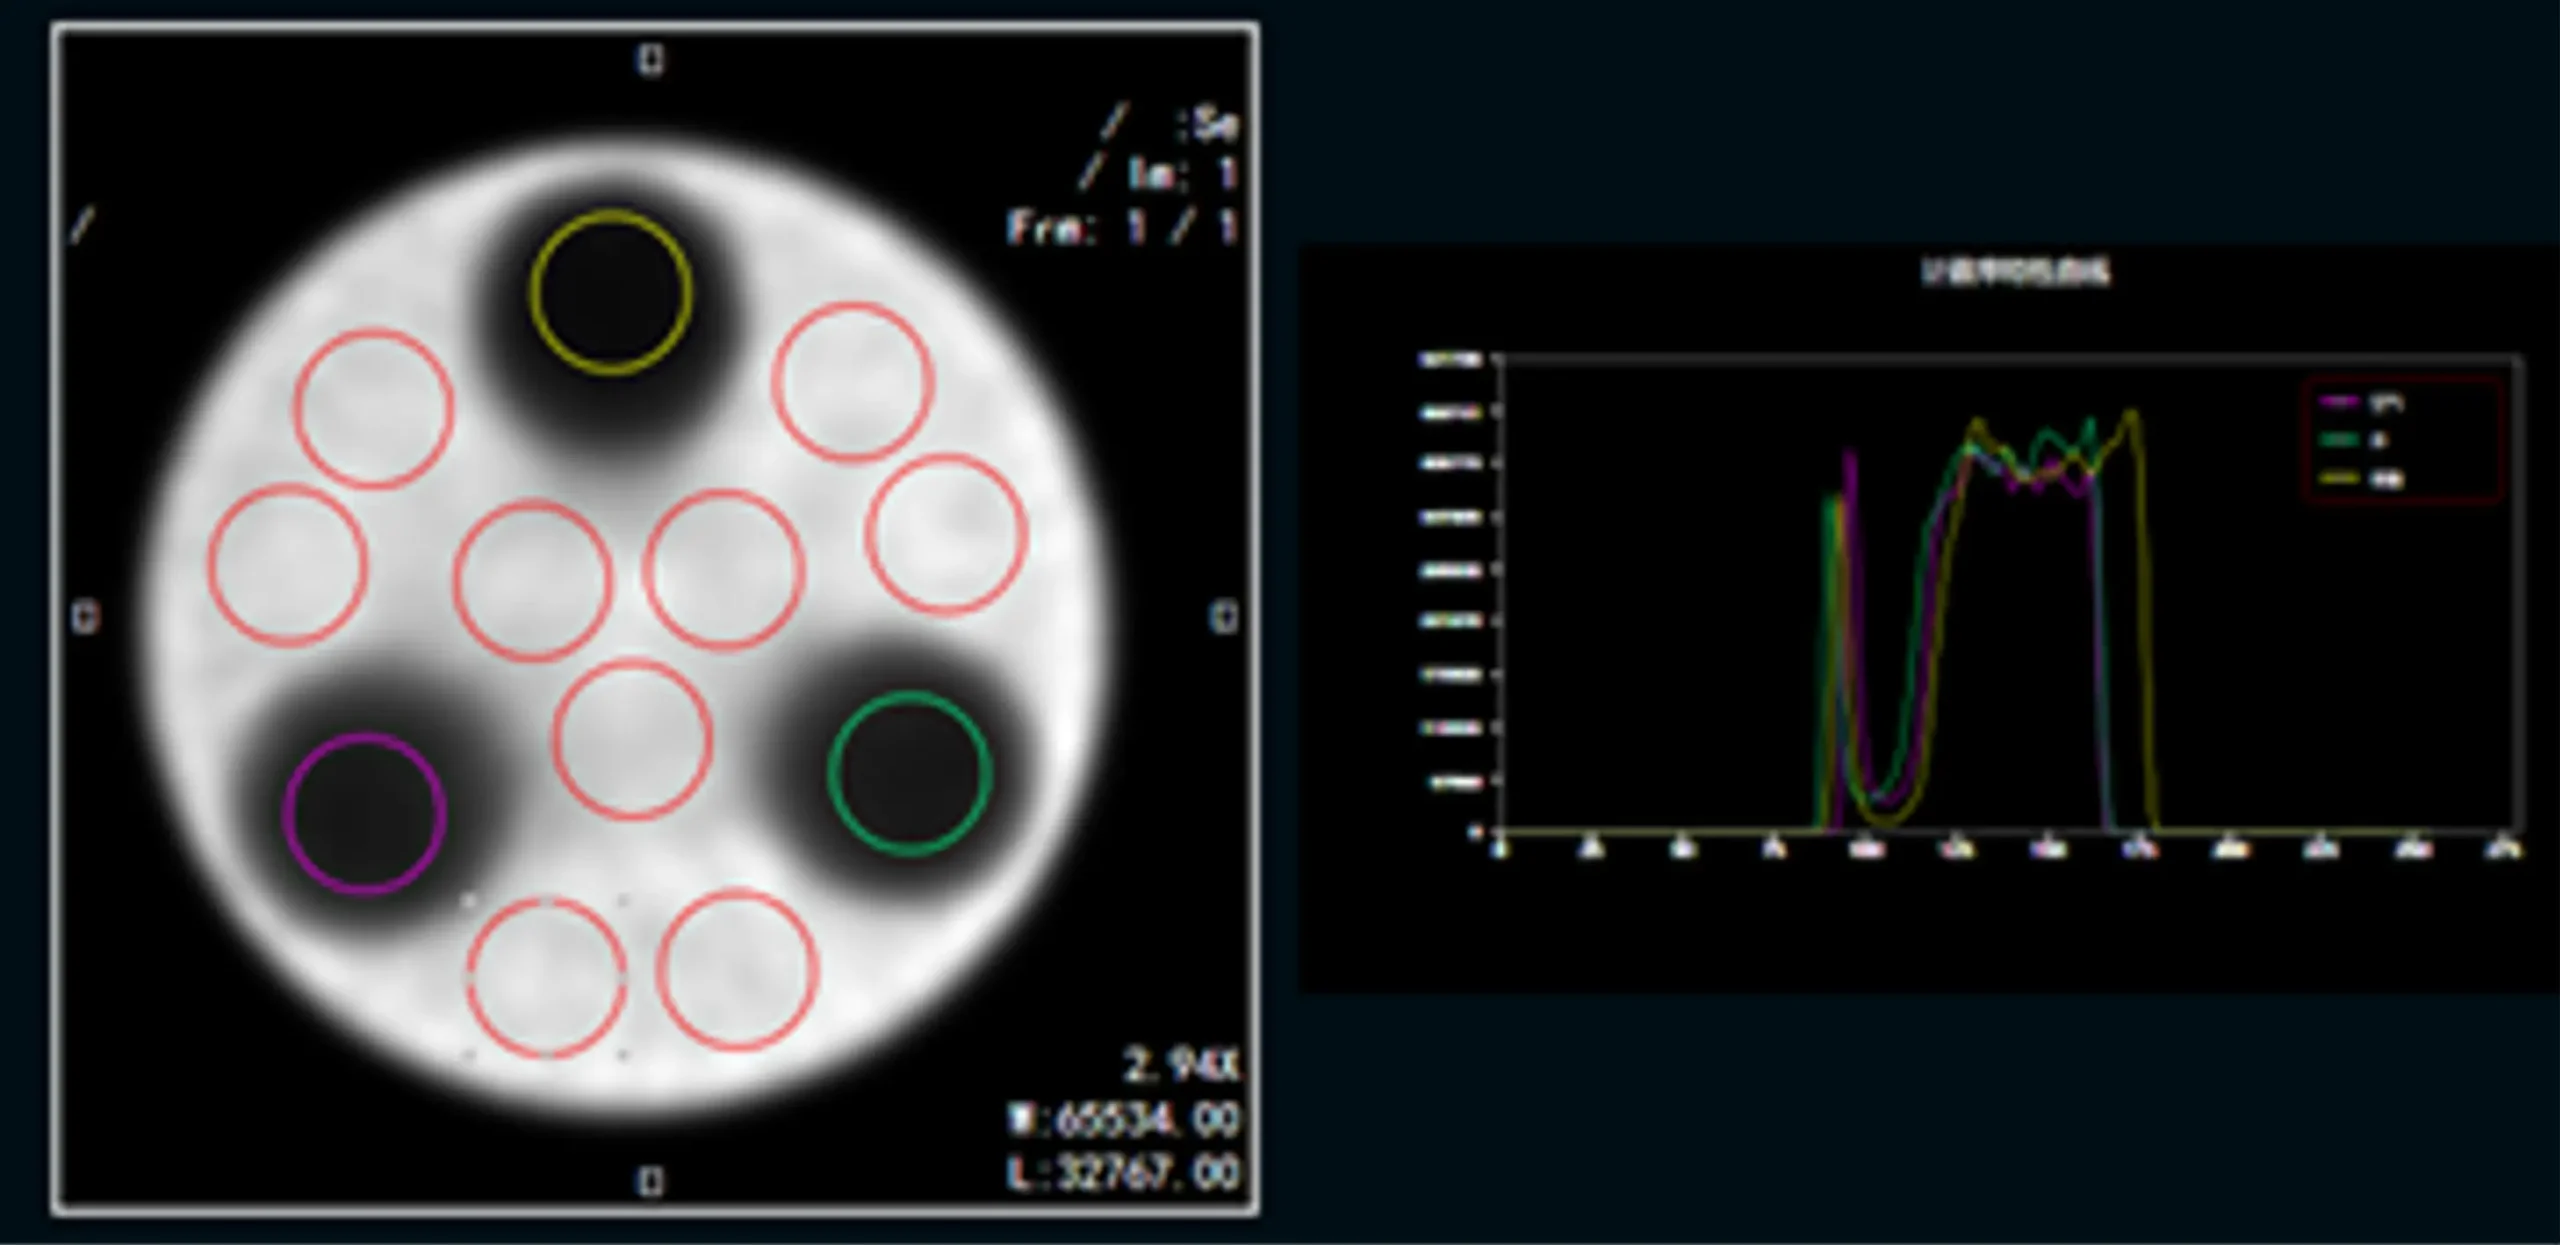Select pink ROI between magenta and green circles
This screenshot has width=2560, height=1245.
(632, 739)
